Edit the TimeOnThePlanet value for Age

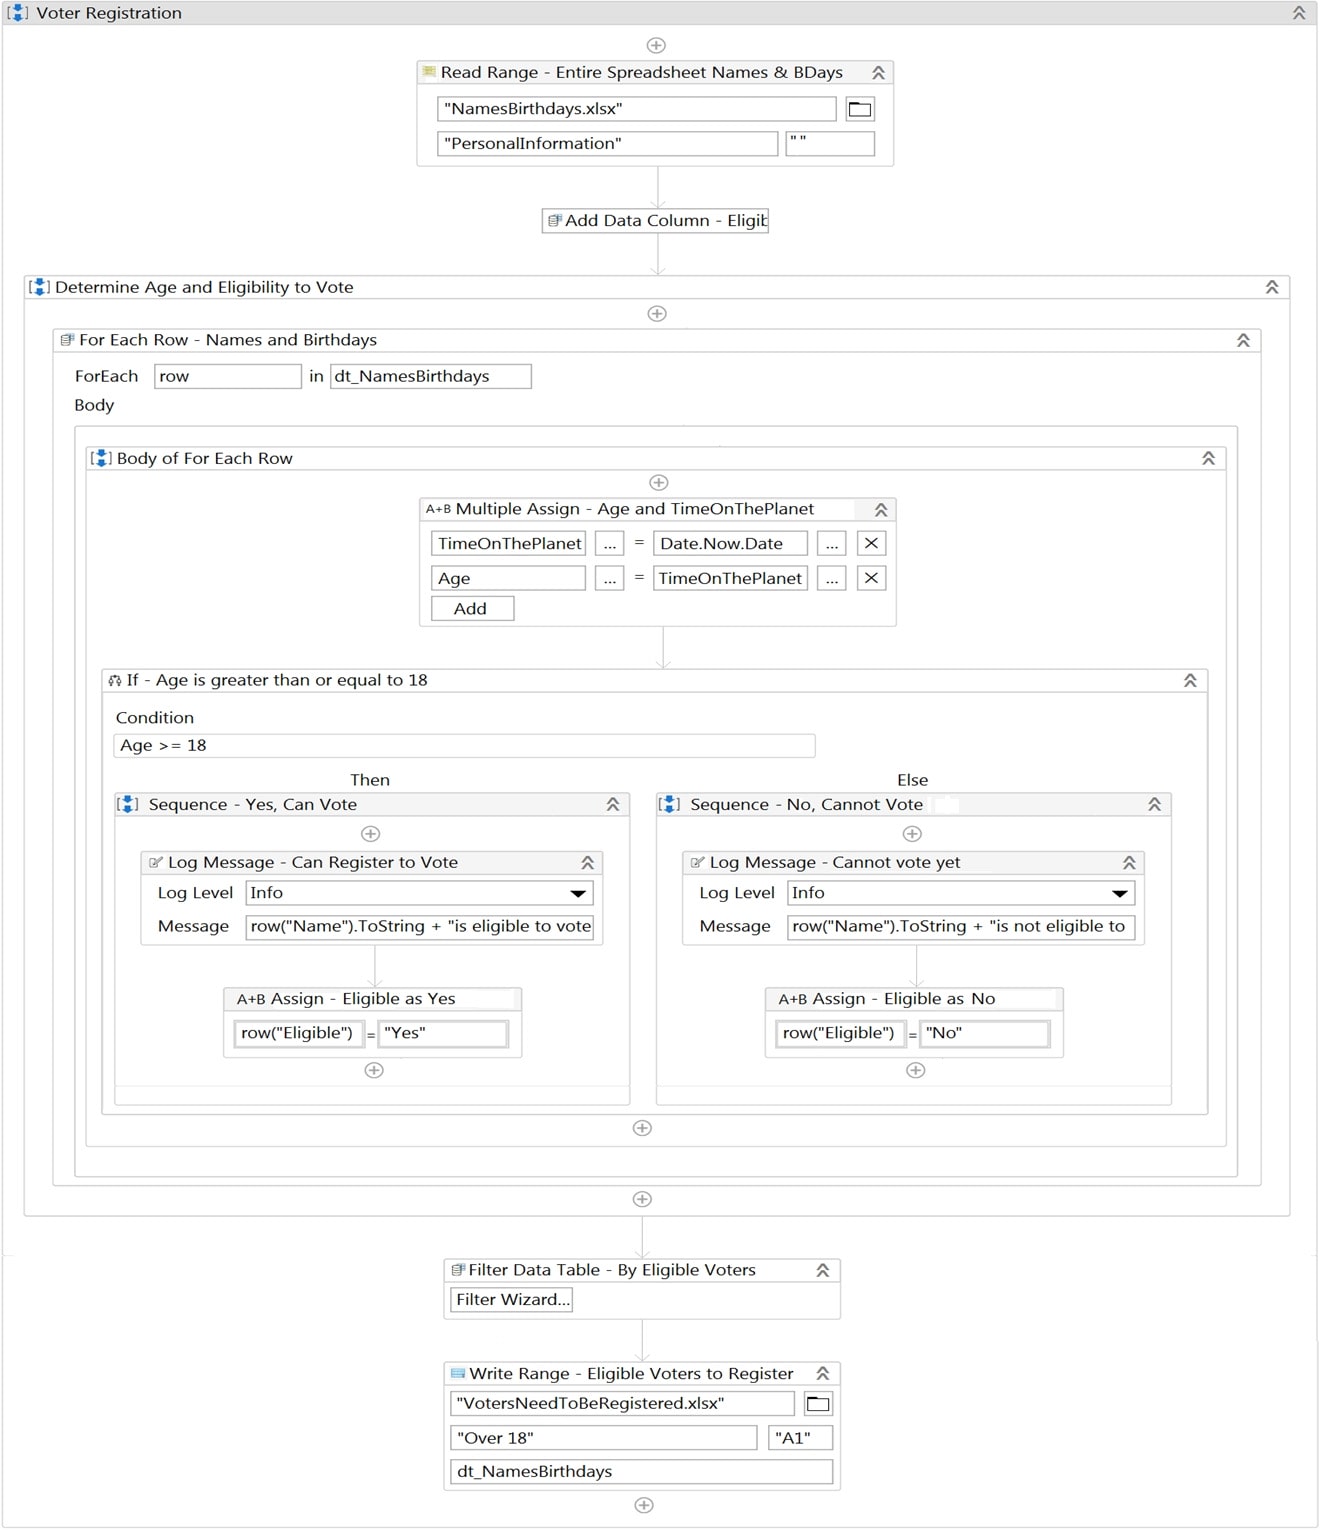[x=731, y=579]
